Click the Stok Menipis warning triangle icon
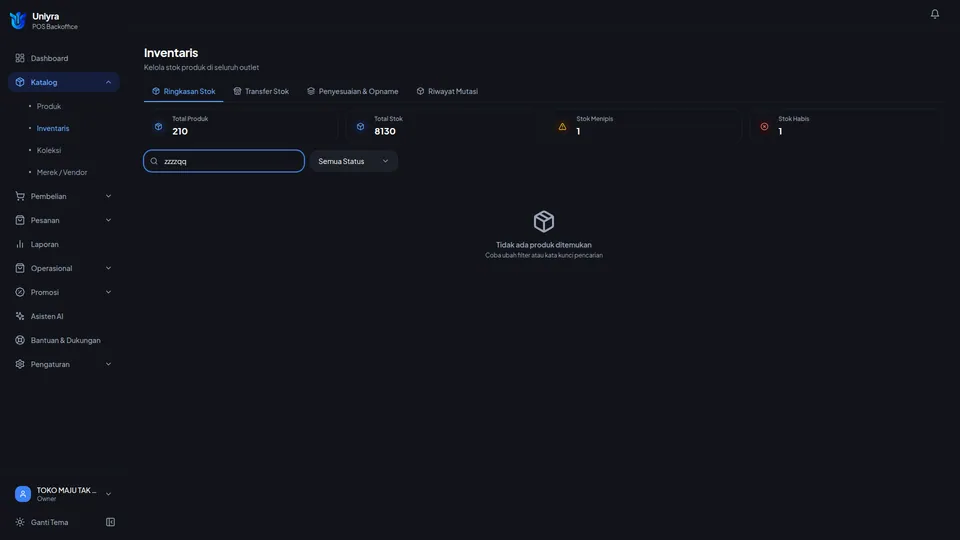This screenshot has width=960, height=540. point(562,126)
